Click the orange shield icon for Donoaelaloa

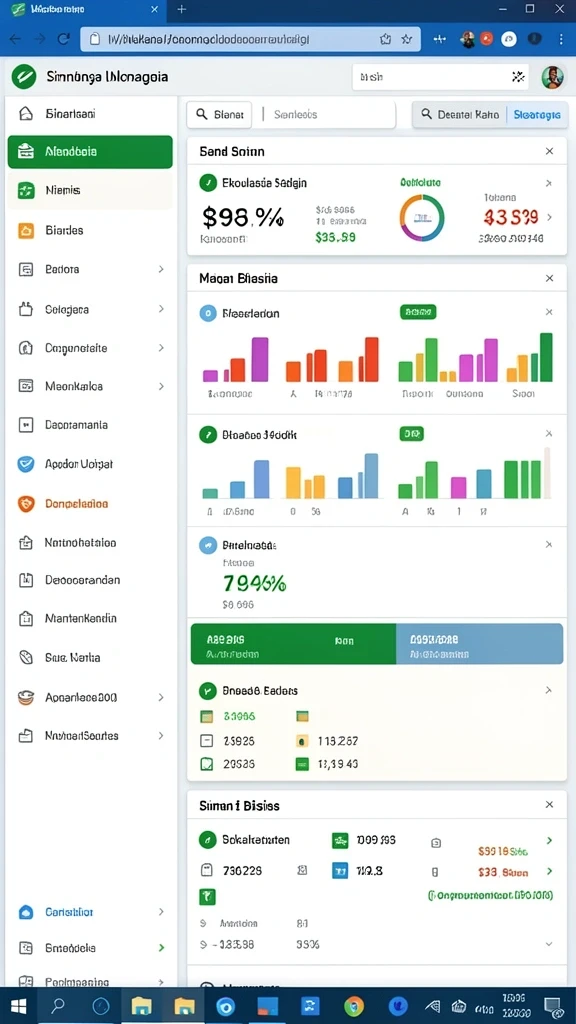[x=25, y=504]
